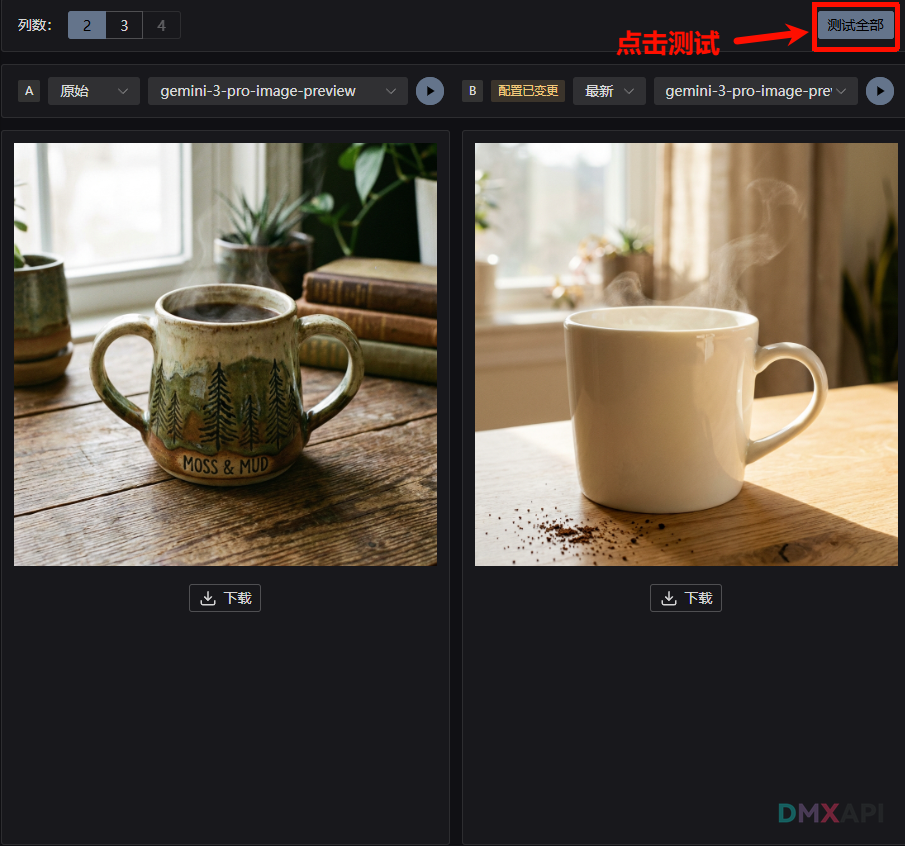Switch layout to 3 columns
Viewport: 905px width, 846px height.
tap(124, 25)
